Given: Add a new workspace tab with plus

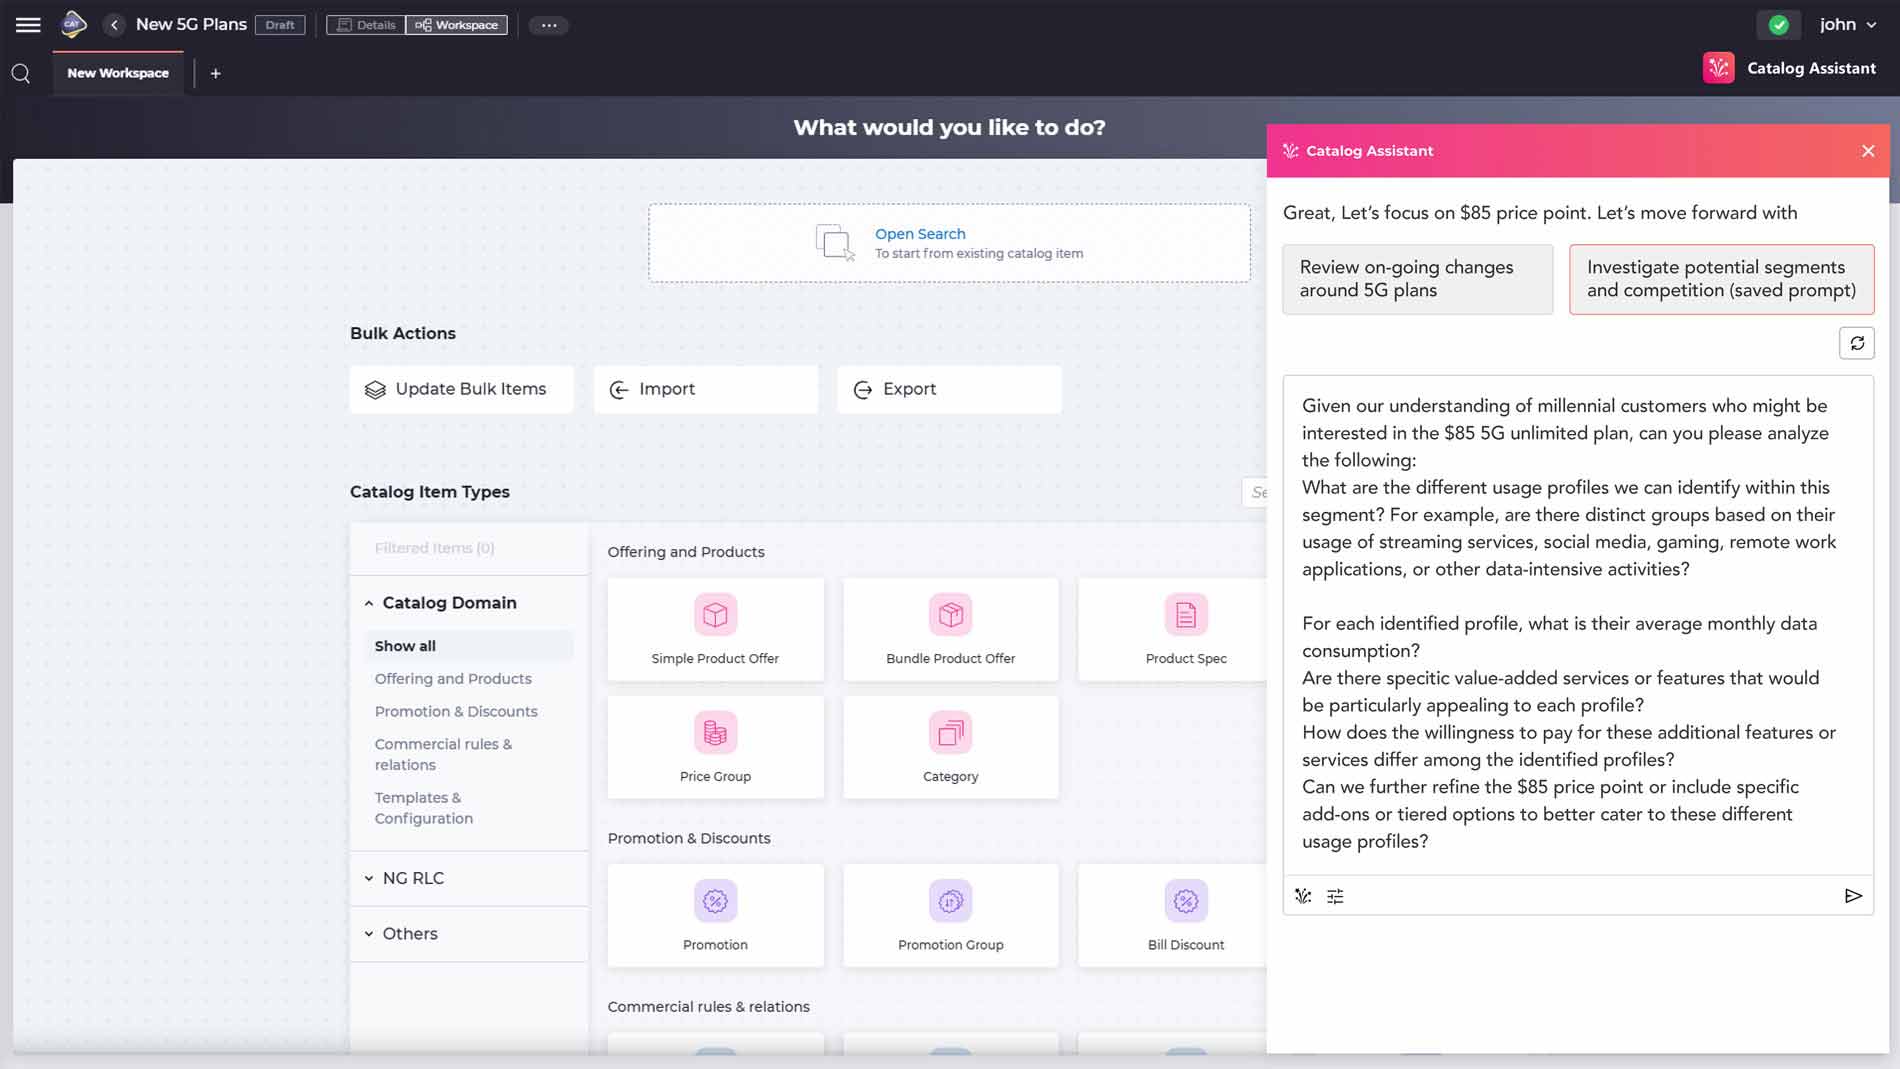Looking at the screenshot, I should [x=215, y=73].
